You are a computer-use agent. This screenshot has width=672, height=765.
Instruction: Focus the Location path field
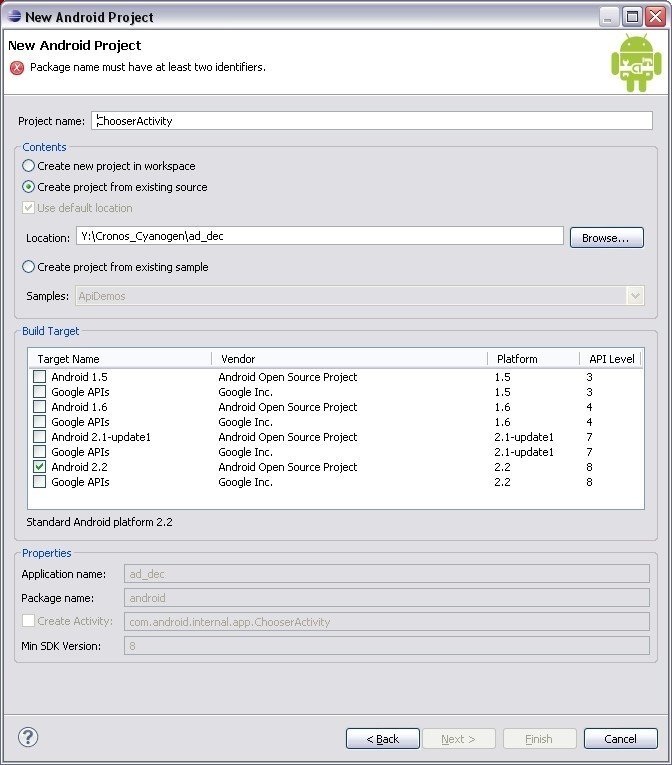320,236
